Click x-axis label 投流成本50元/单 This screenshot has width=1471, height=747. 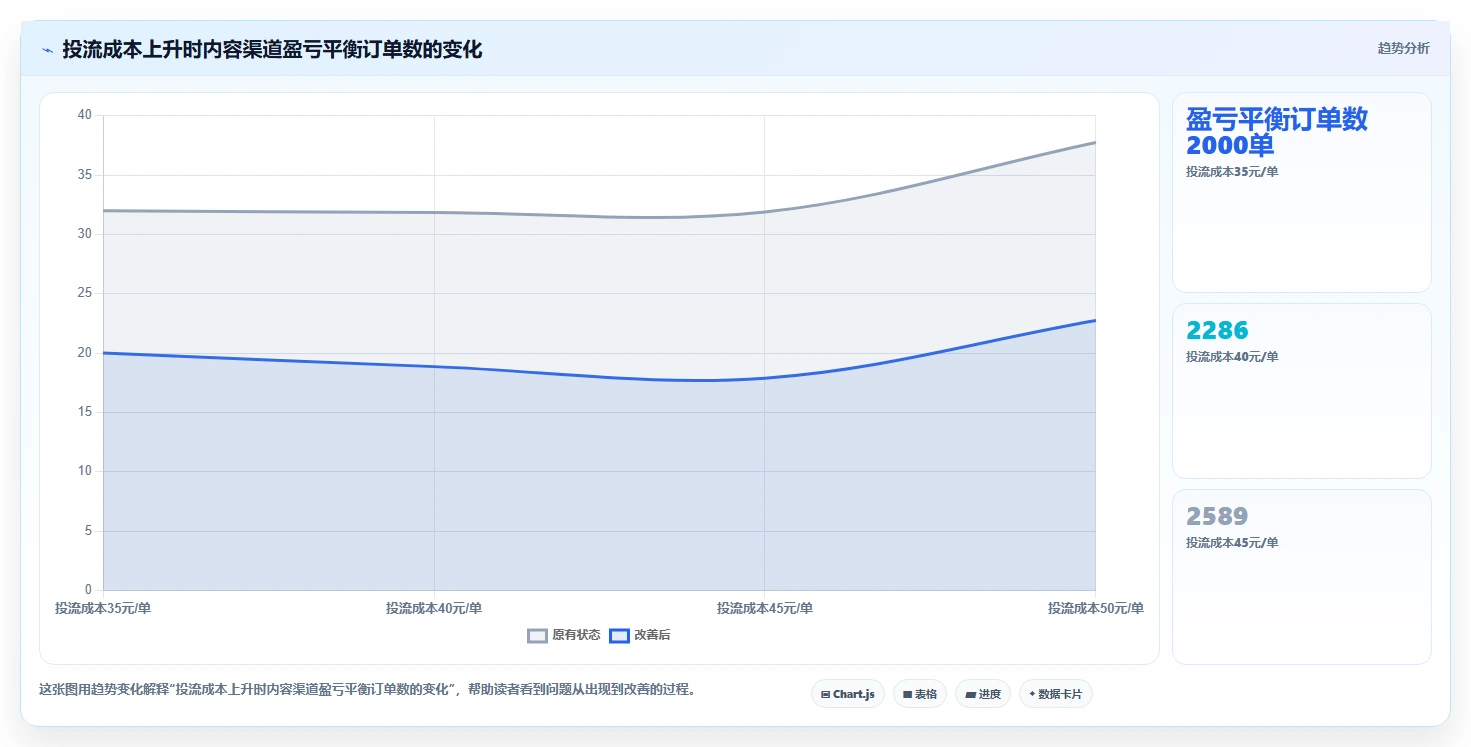point(1096,608)
